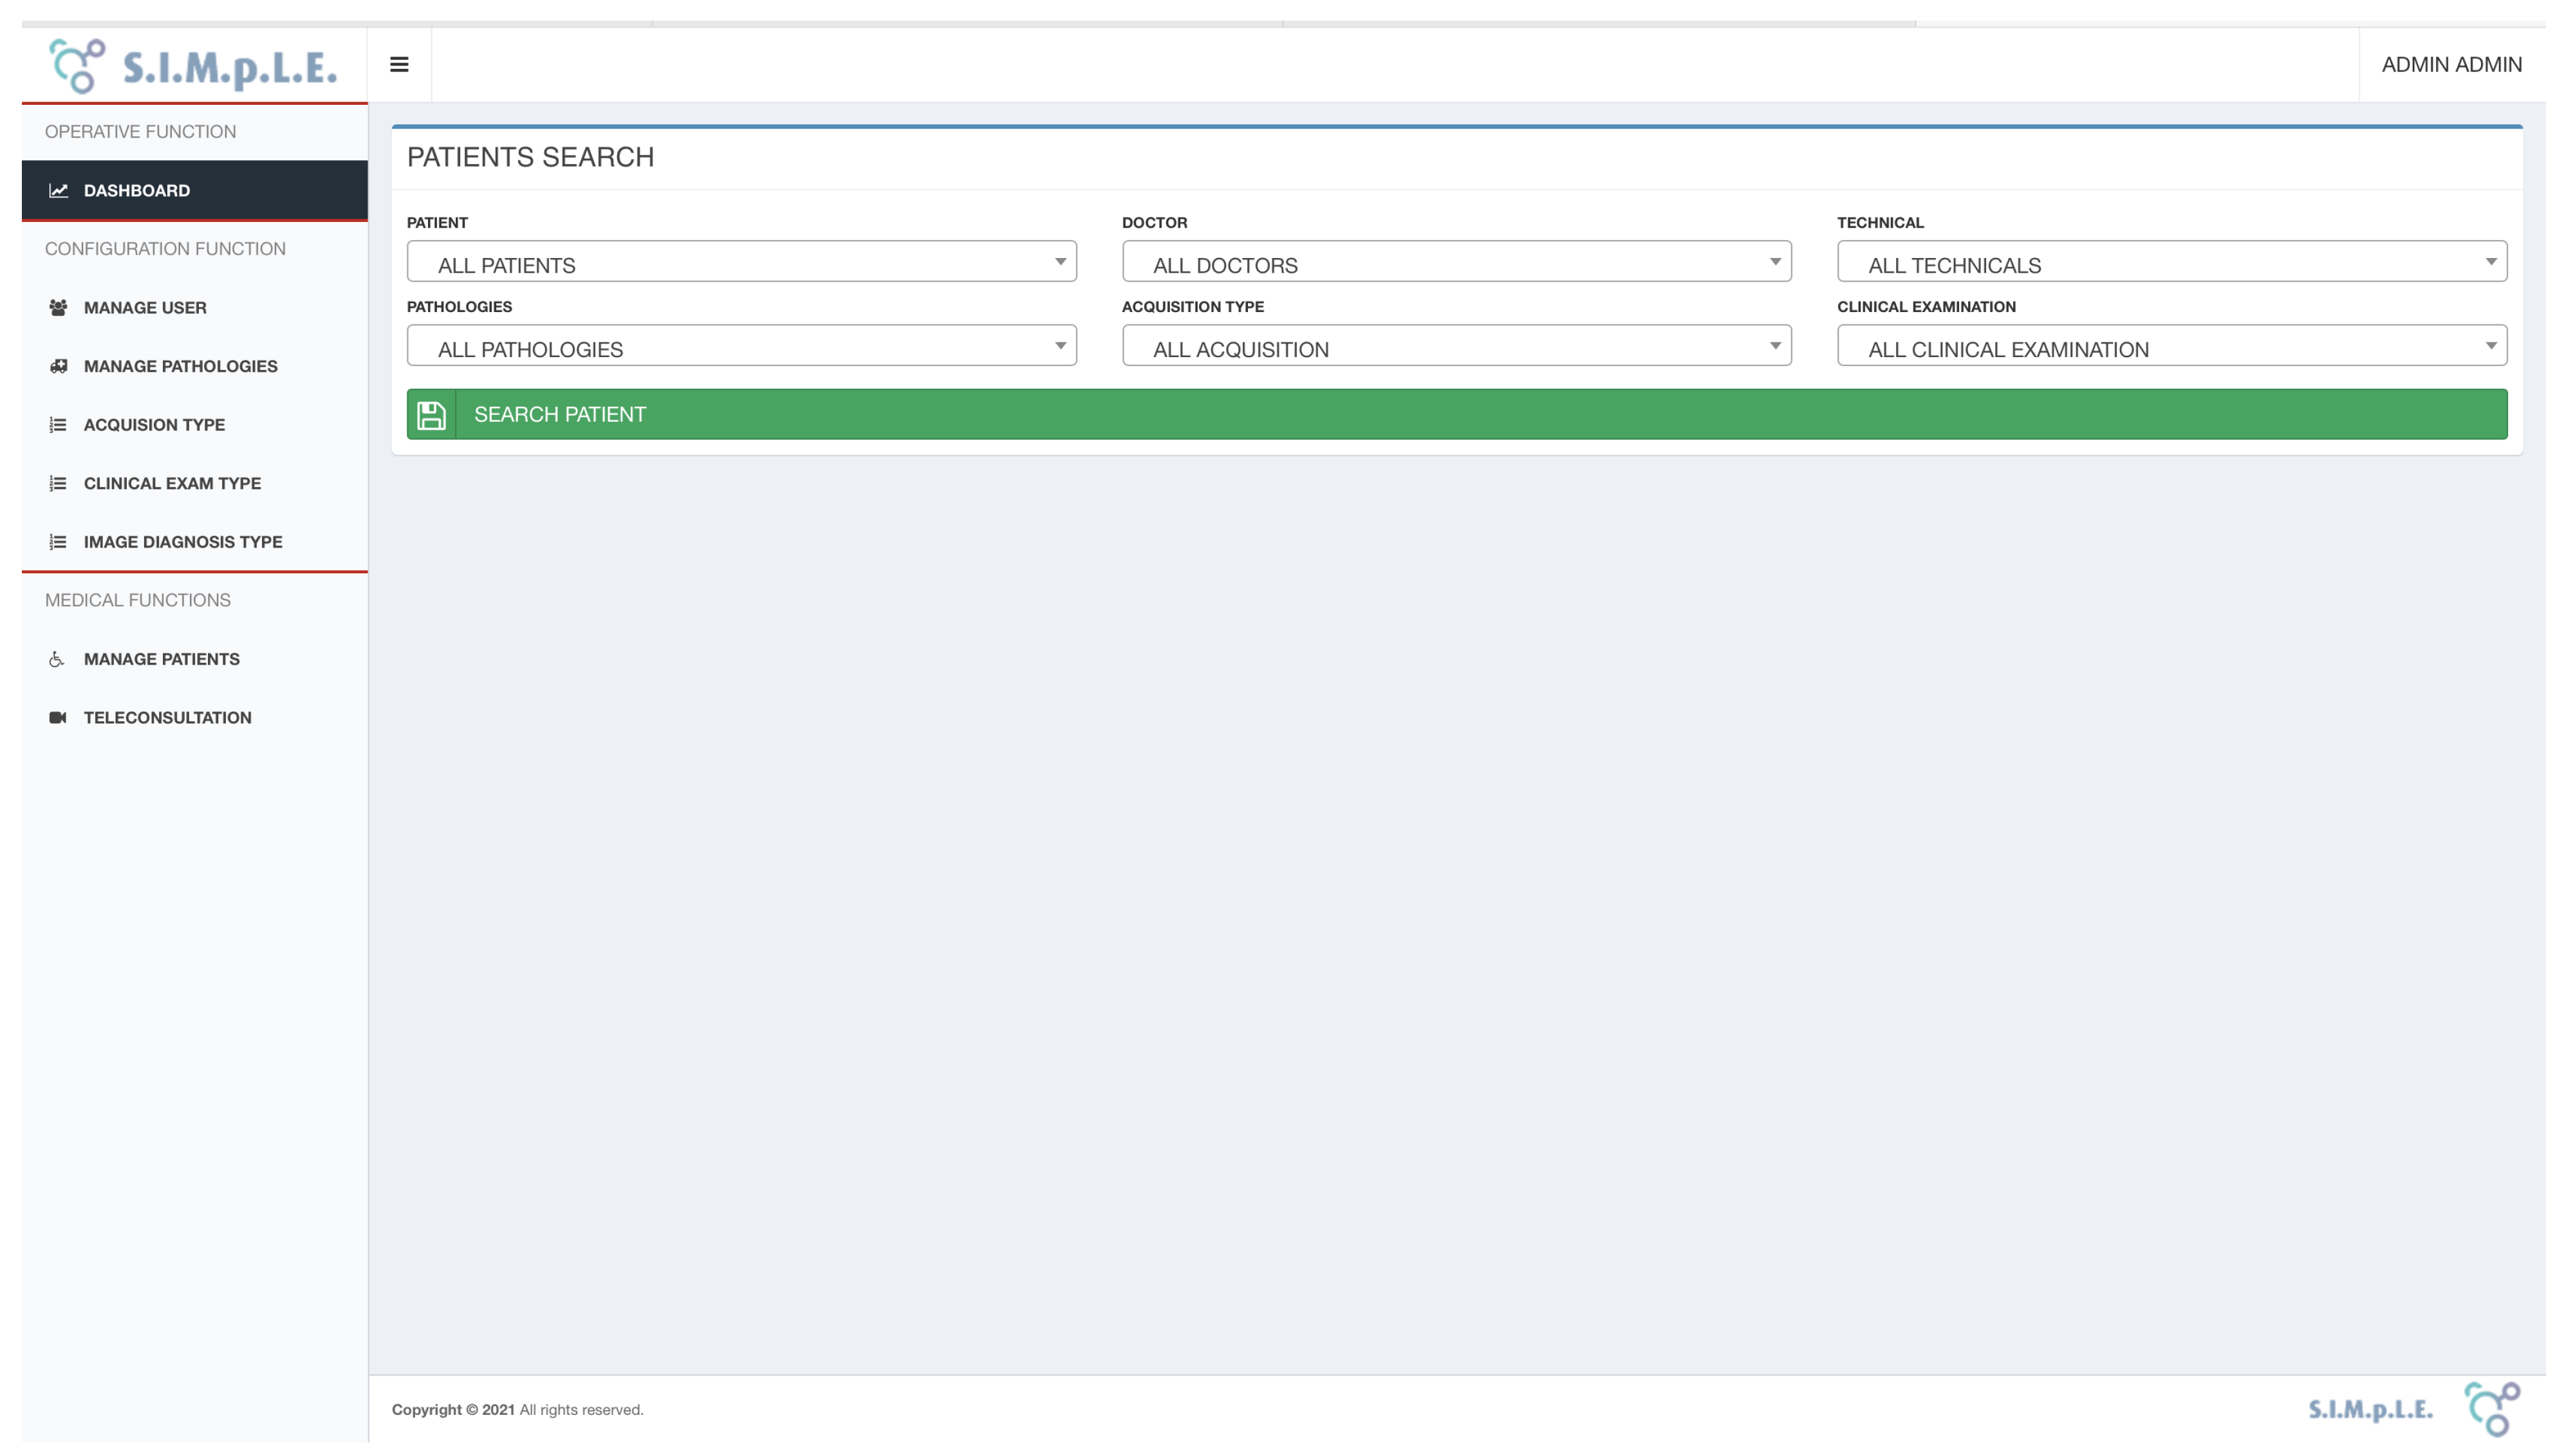Open the All Acquisition dropdown

pyautogui.click(x=1456, y=346)
